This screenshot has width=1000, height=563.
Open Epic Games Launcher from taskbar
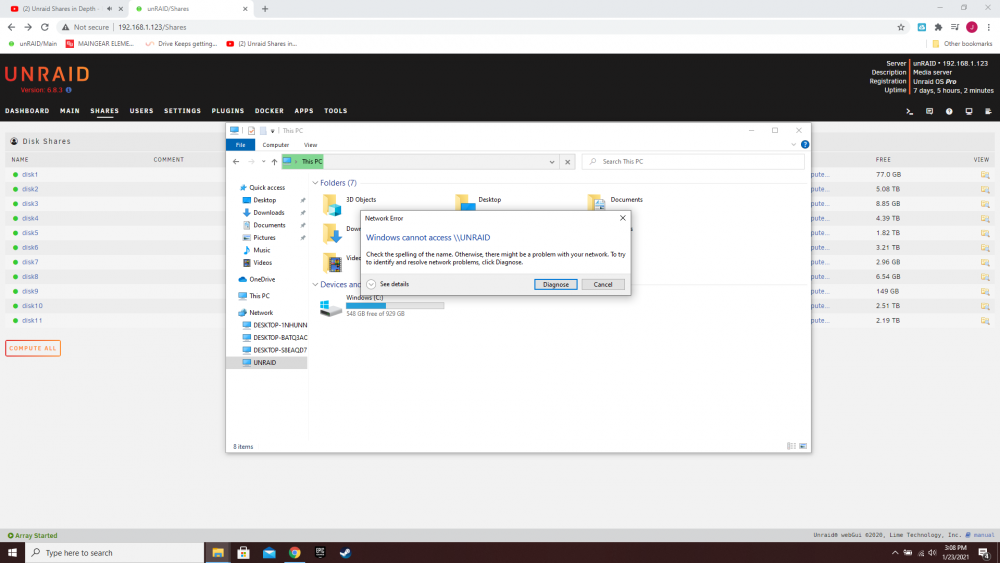(320, 553)
